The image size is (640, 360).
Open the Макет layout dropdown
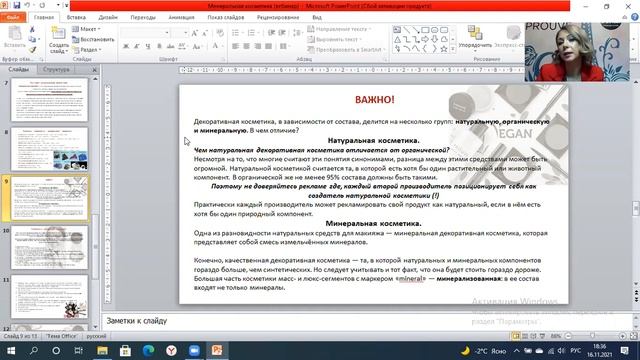(87, 29)
